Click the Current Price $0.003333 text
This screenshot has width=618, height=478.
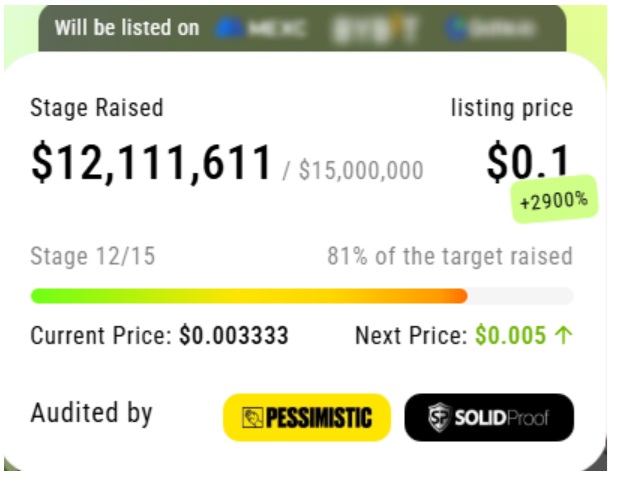coord(160,335)
